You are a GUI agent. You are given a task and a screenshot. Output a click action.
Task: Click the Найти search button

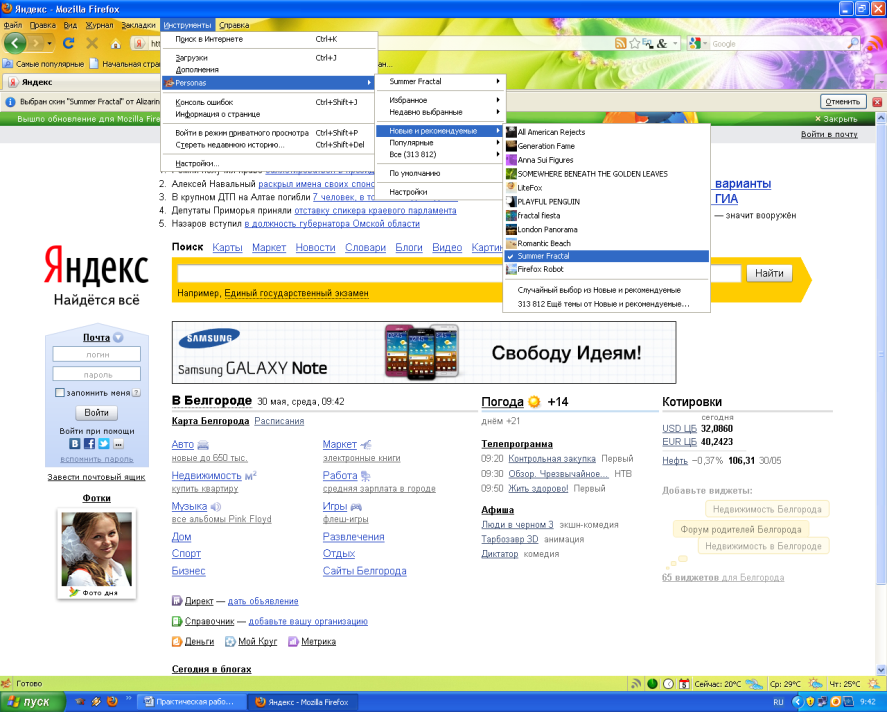click(x=769, y=273)
